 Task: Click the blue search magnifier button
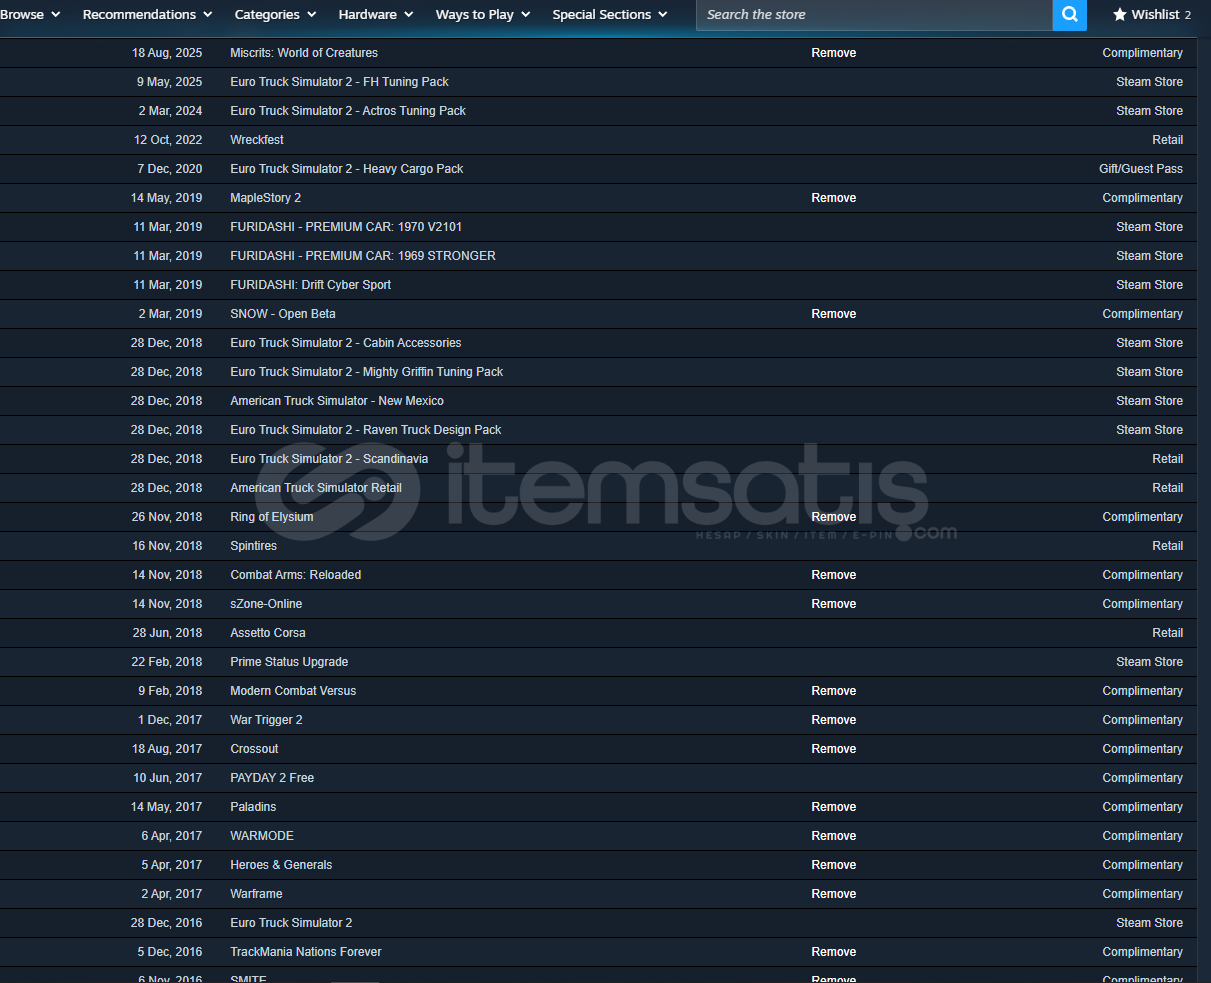point(1069,15)
